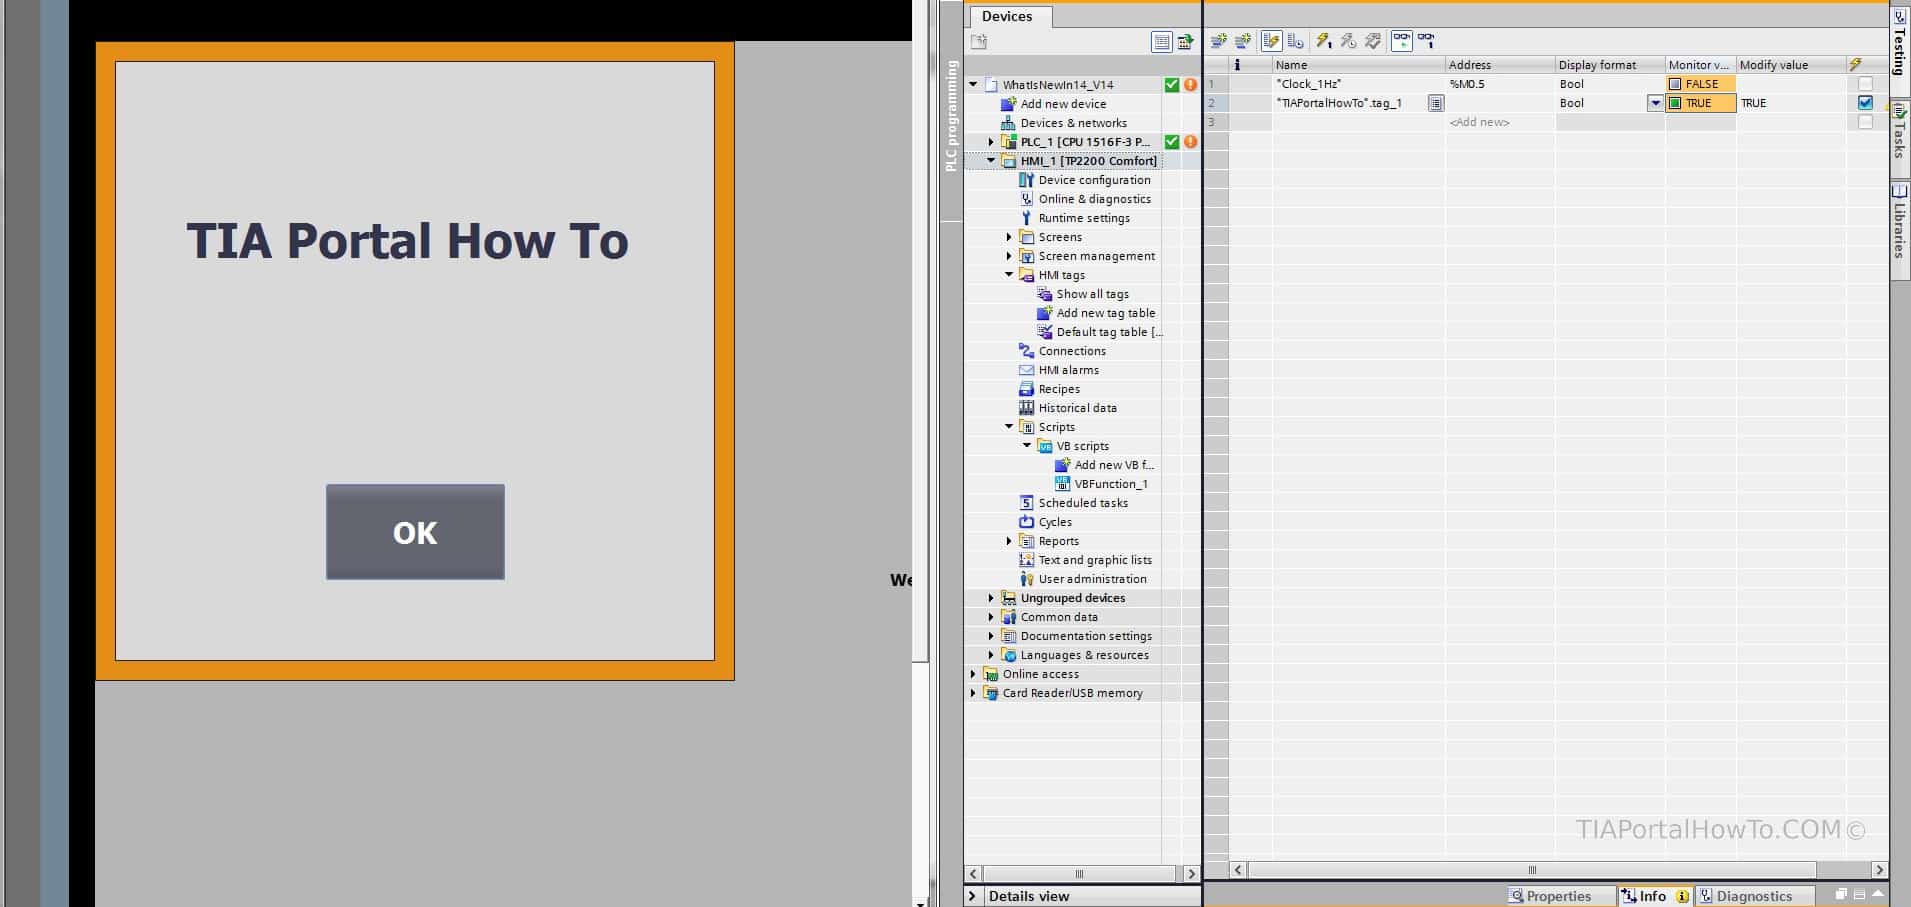
Task: Click Add new device in the tree
Action: [1064, 103]
